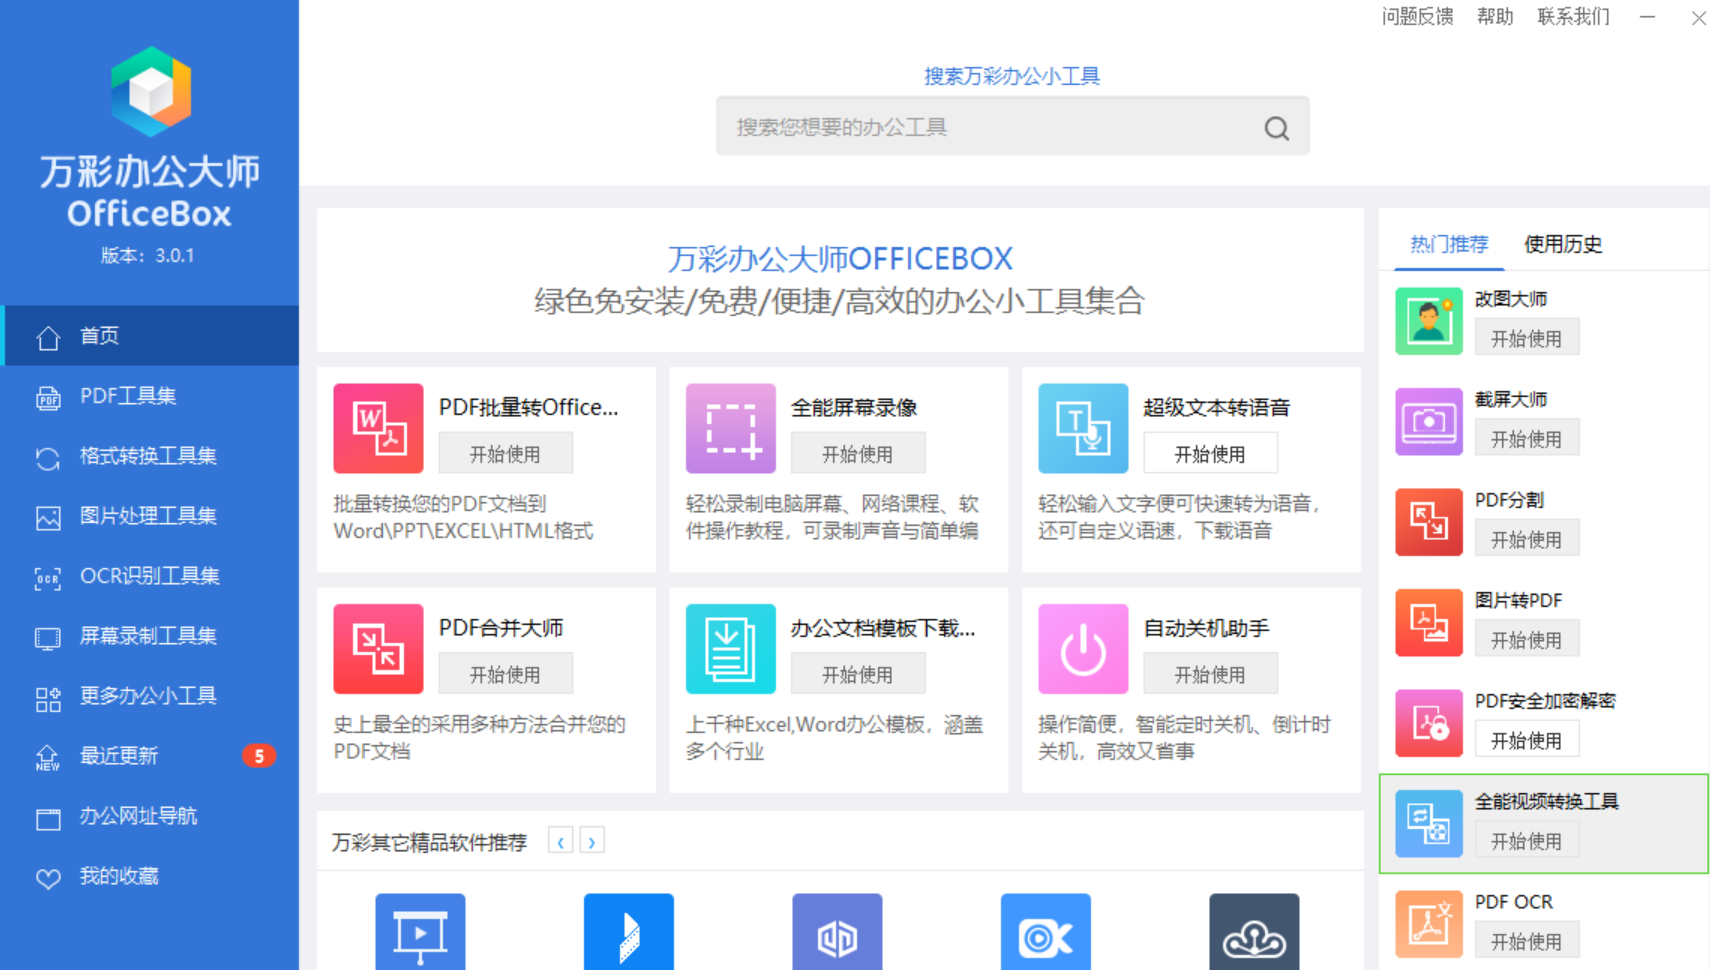Open the 超级文本转语音 tool icon
Screen dimensions: 1710x970
tap(1083, 428)
